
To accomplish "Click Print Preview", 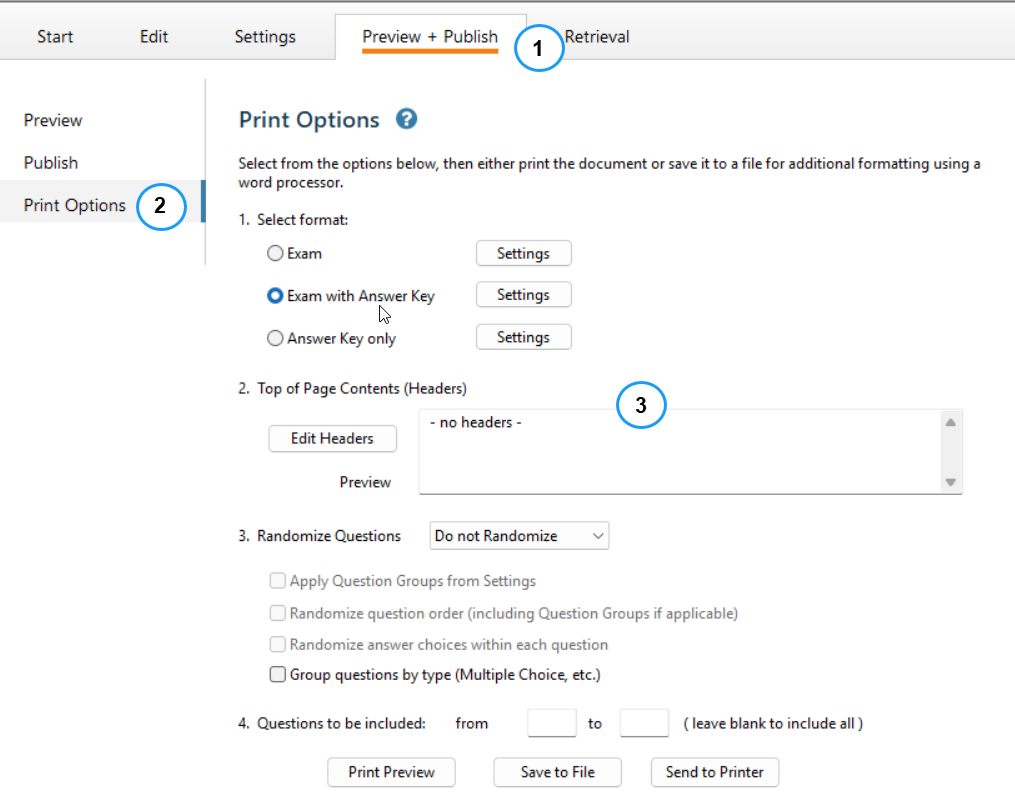I will pos(391,772).
